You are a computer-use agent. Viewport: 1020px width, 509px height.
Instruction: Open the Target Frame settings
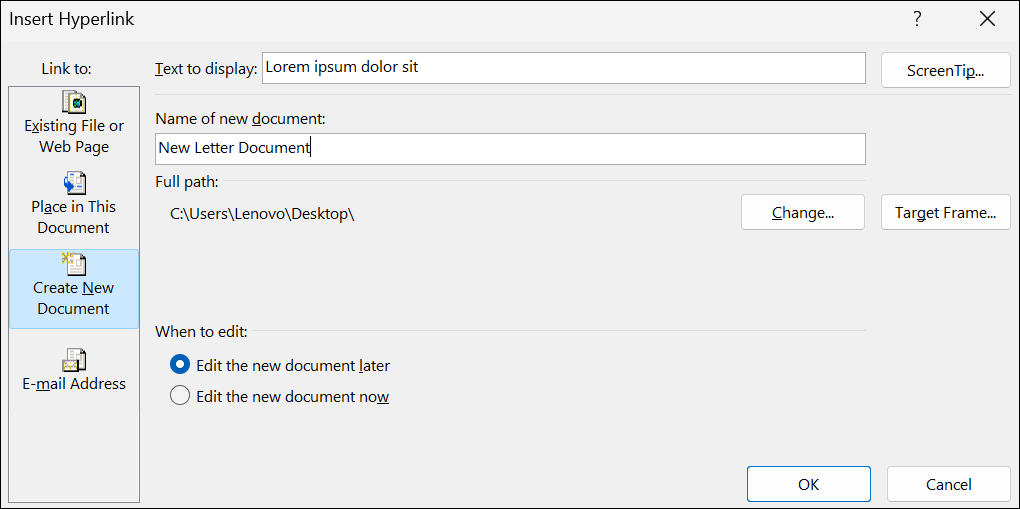[945, 212]
